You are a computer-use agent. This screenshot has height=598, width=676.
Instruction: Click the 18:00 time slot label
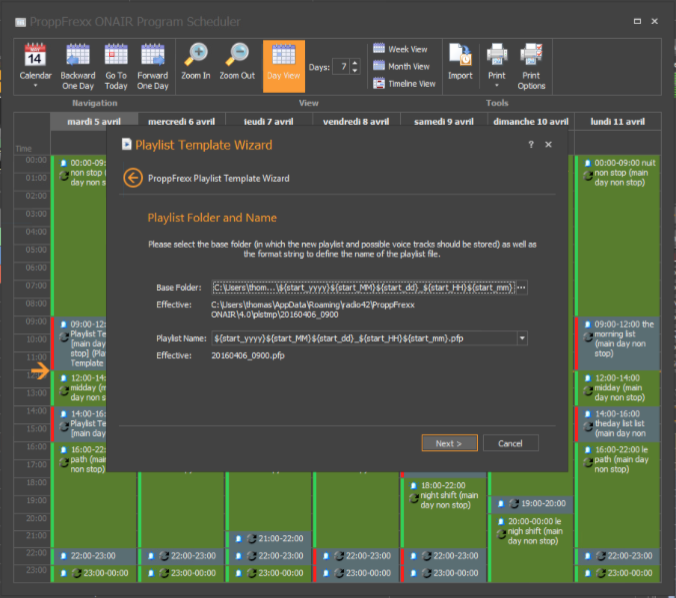tap(36, 482)
